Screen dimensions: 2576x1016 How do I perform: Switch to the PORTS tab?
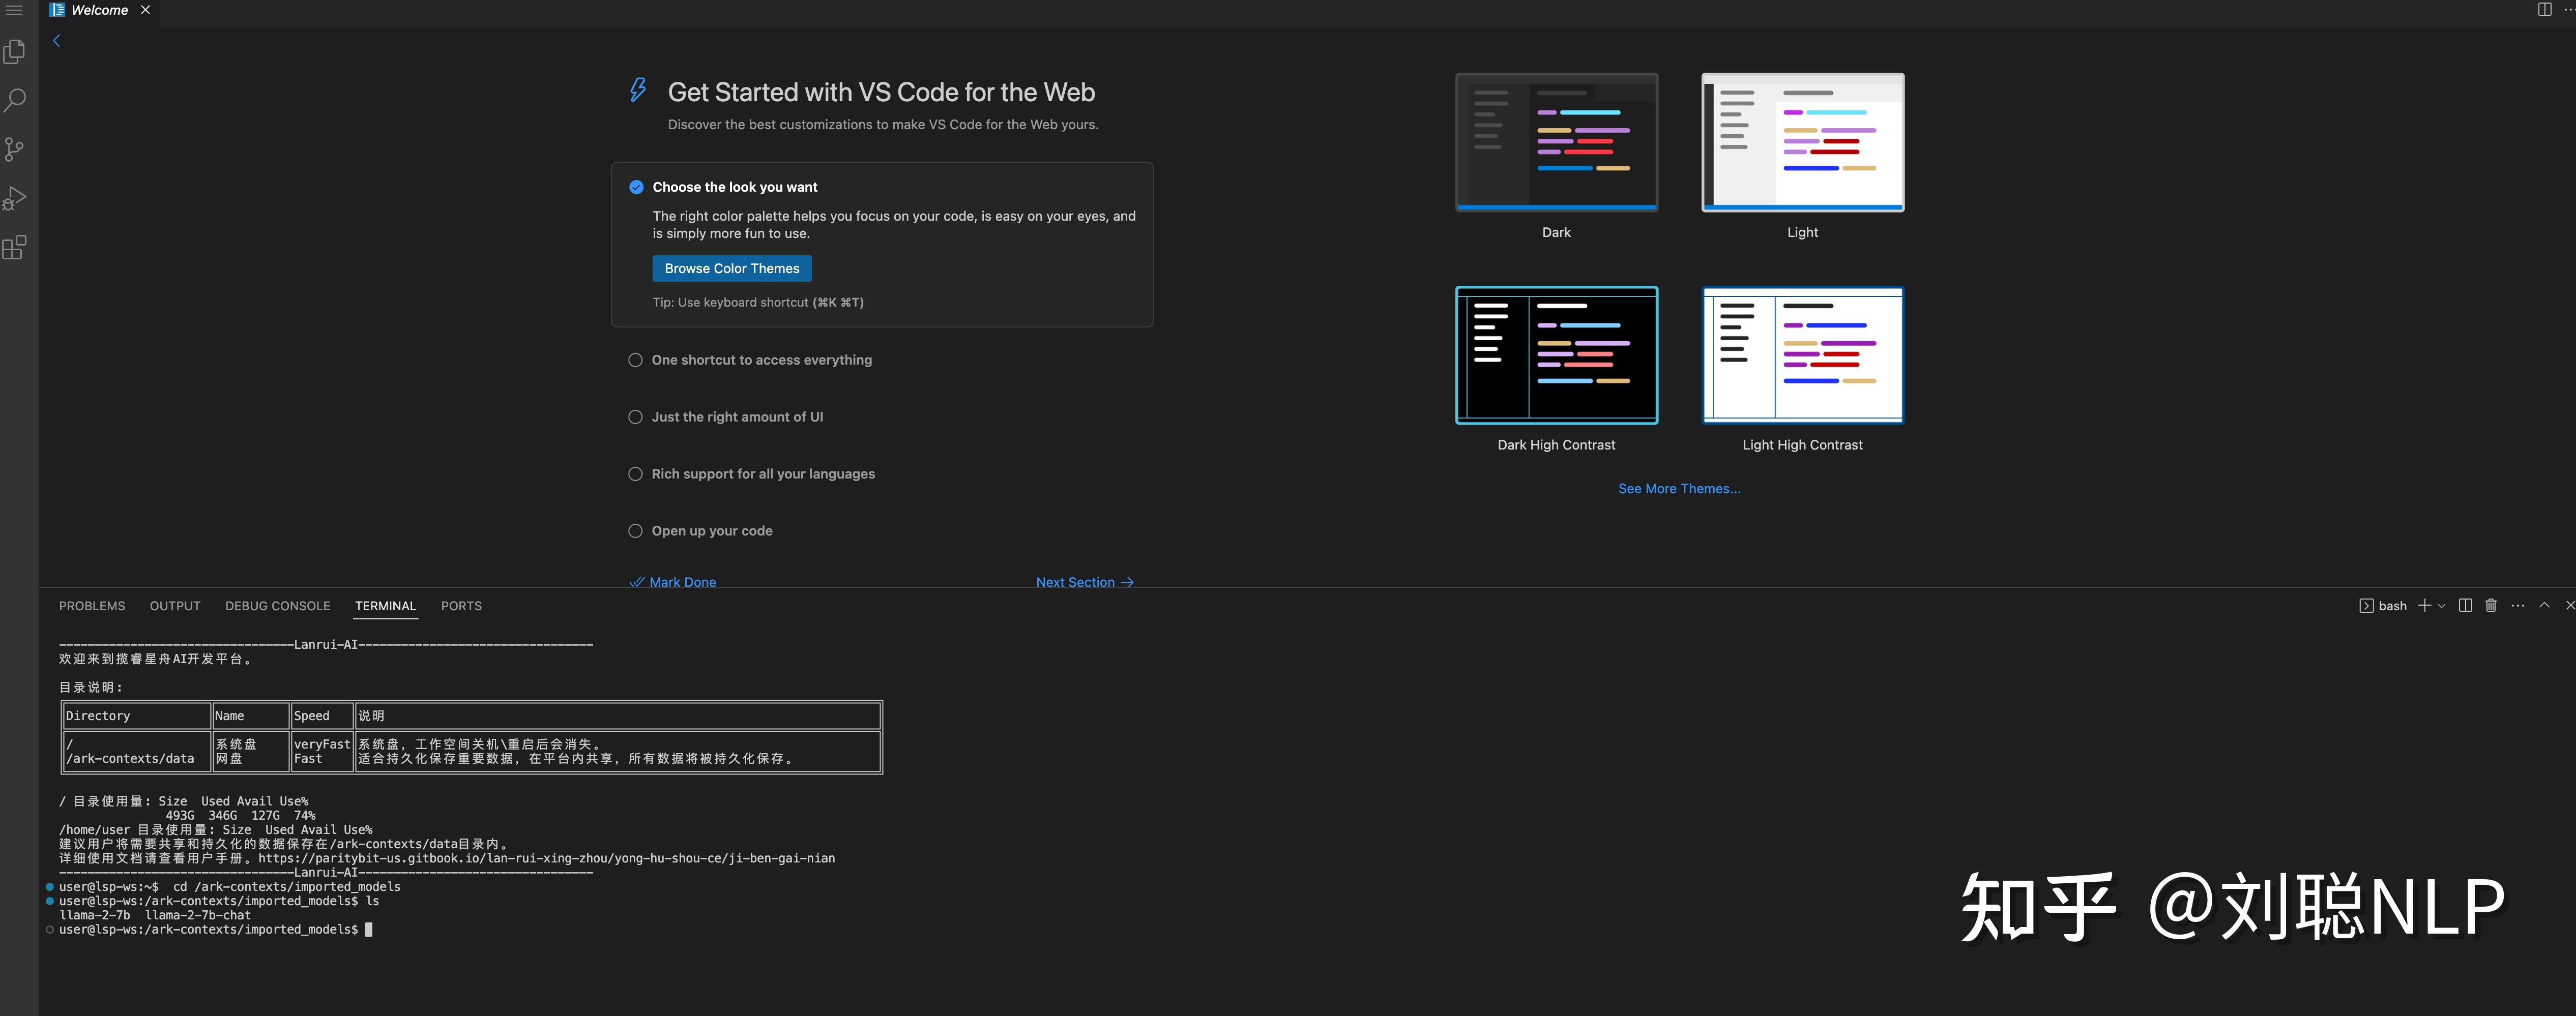click(461, 606)
